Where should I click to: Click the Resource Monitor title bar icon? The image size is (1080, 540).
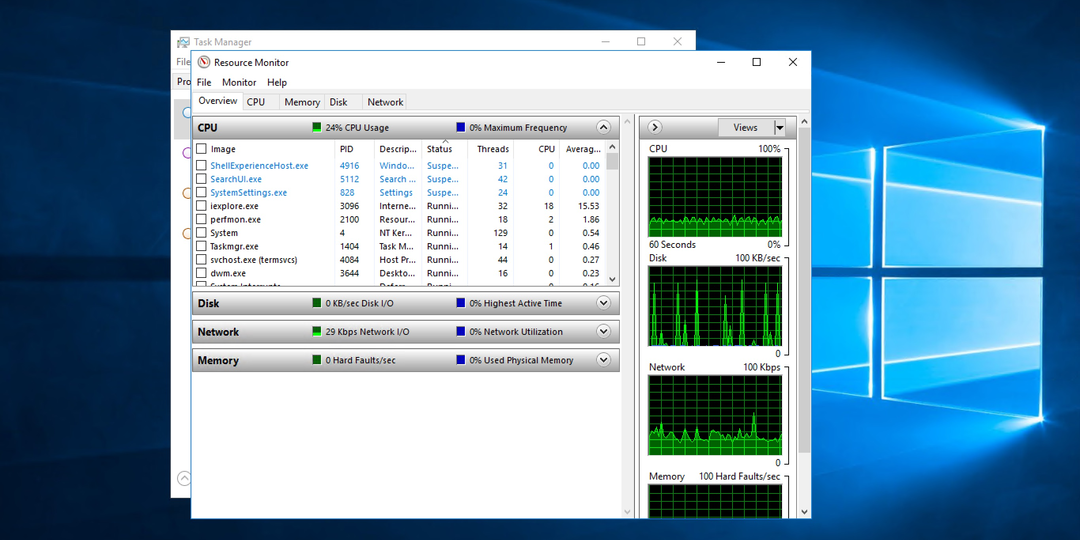pyautogui.click(x=203, y=62)
